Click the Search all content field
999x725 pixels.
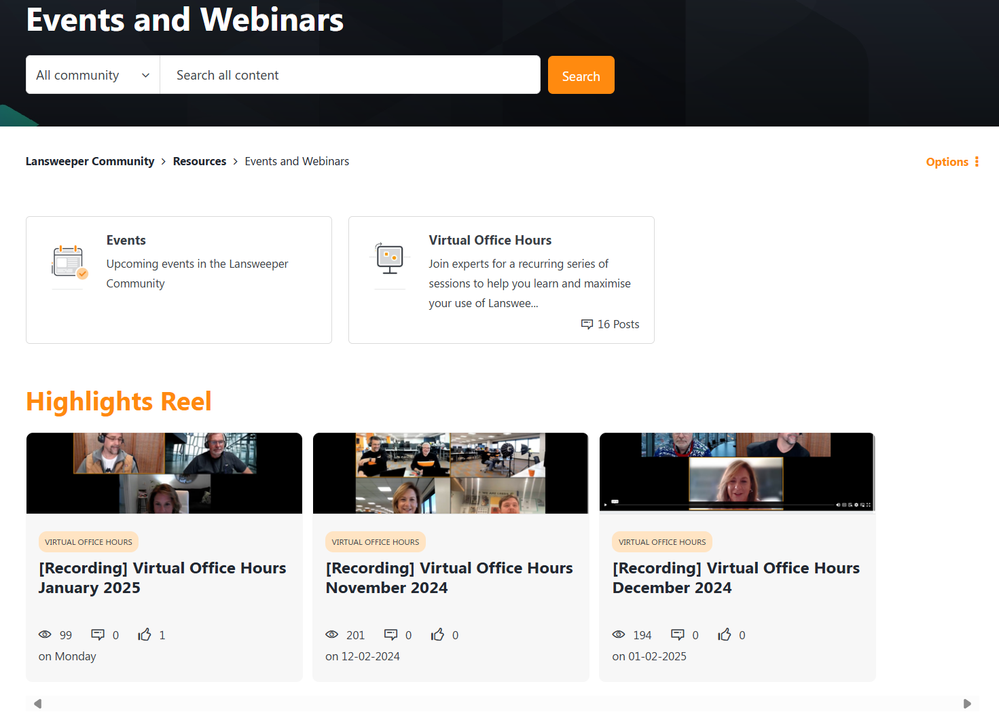pyautogui.click(x=350, y=75)
